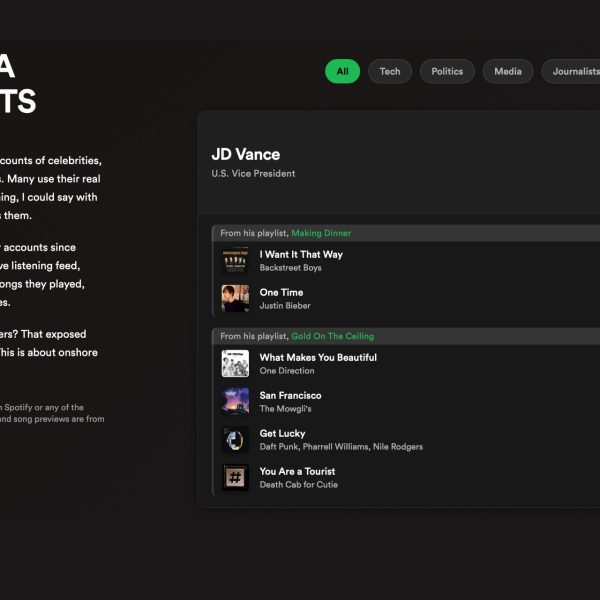Filter by Politics category
The image size is (600, 600).
coord(447,71)
